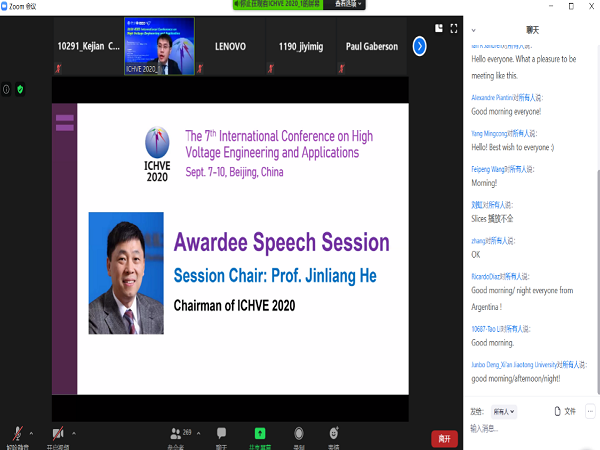600x450 pixels.
Task: Click the green share screen icon
Action: pos(260,433)
